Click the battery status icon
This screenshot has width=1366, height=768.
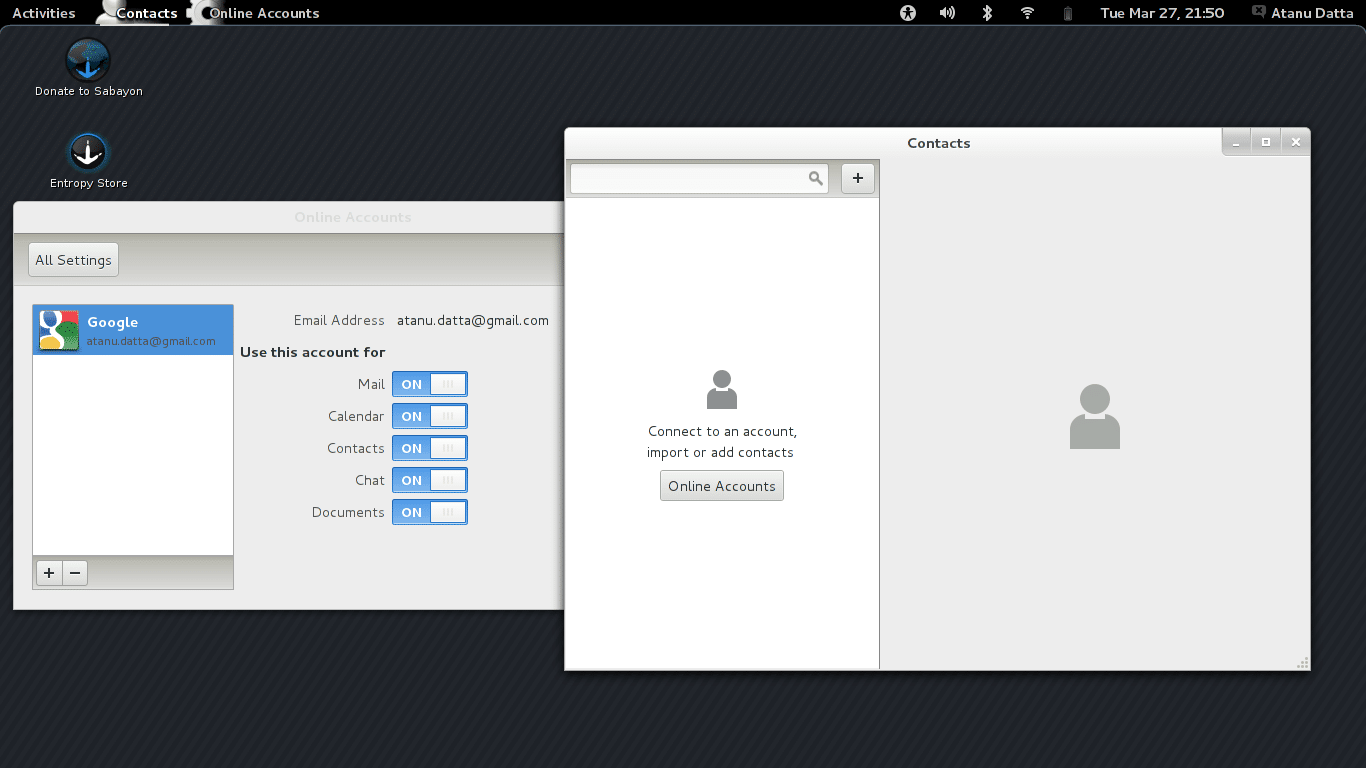[1067, 13]
